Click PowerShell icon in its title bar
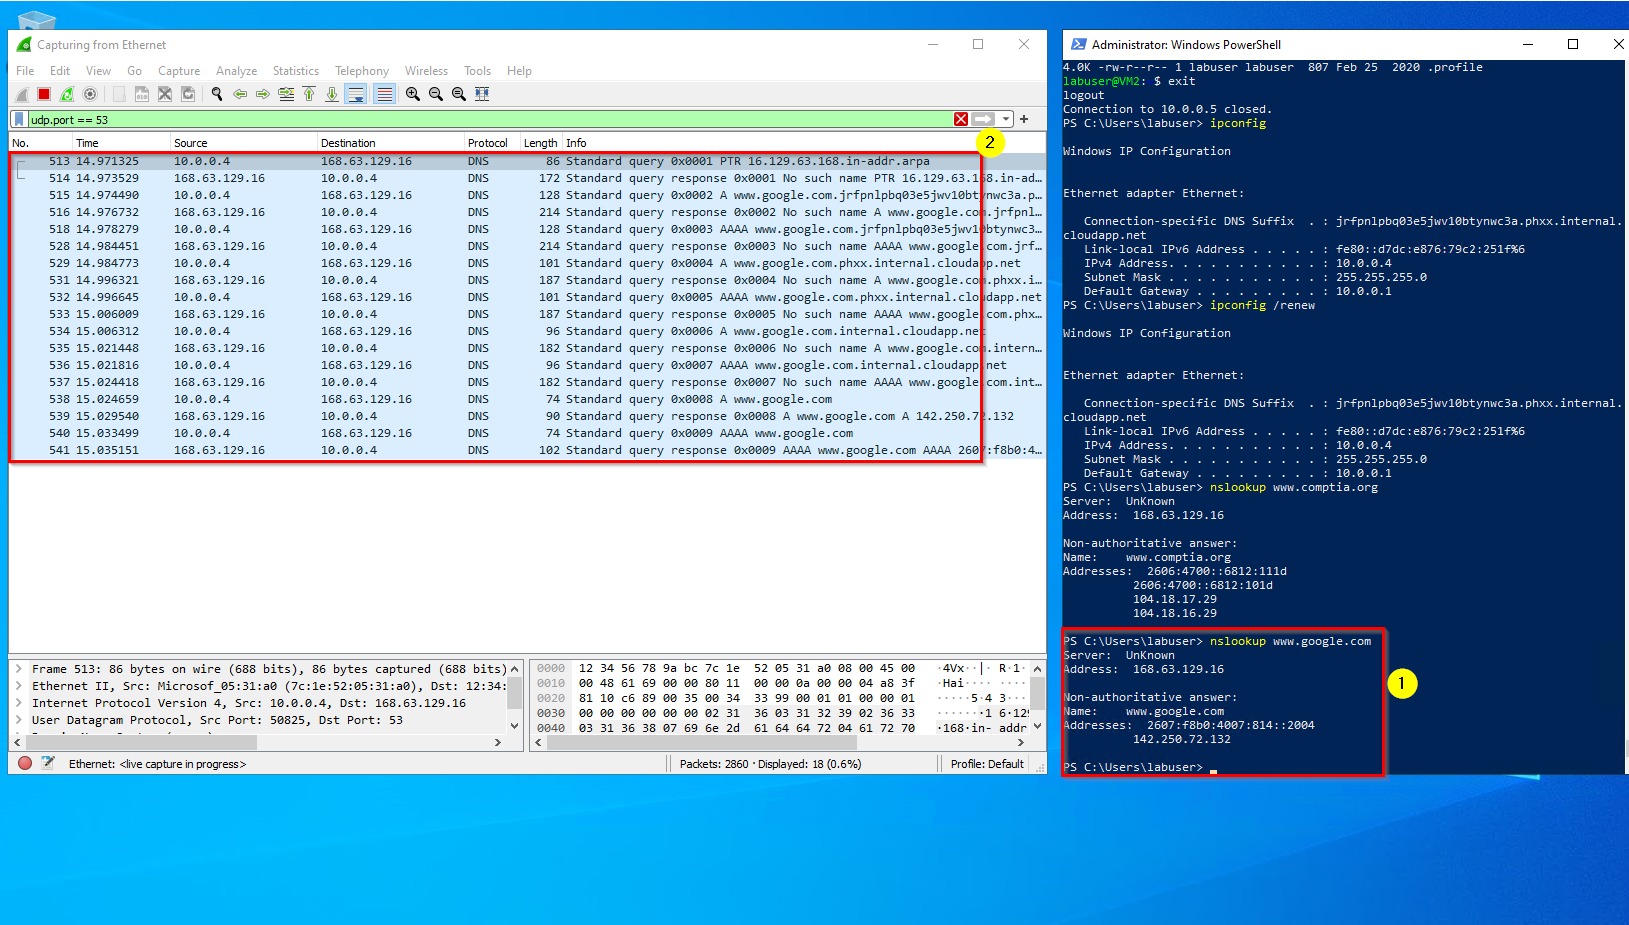This screenshot has width=1629, height=925. pyautogui.click(x=1078, y=45)
